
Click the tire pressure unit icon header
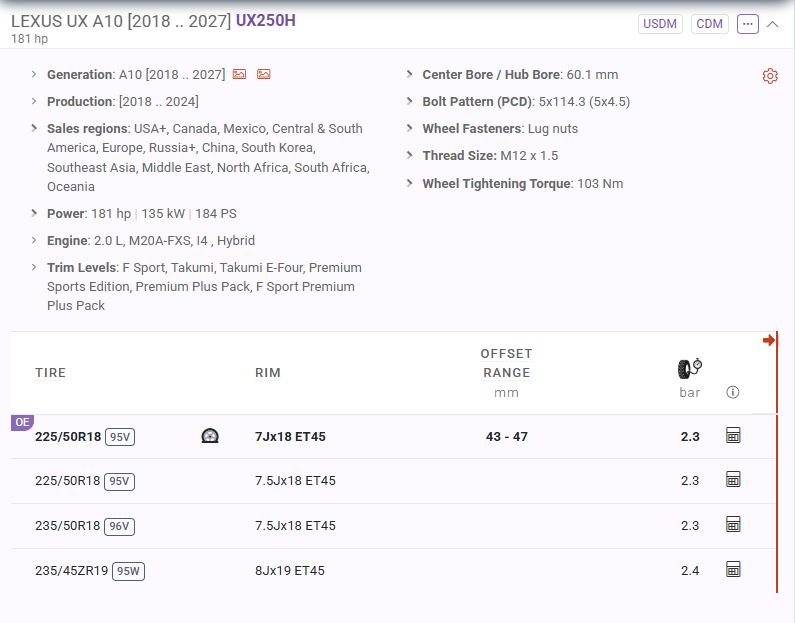tap(690, 369)
